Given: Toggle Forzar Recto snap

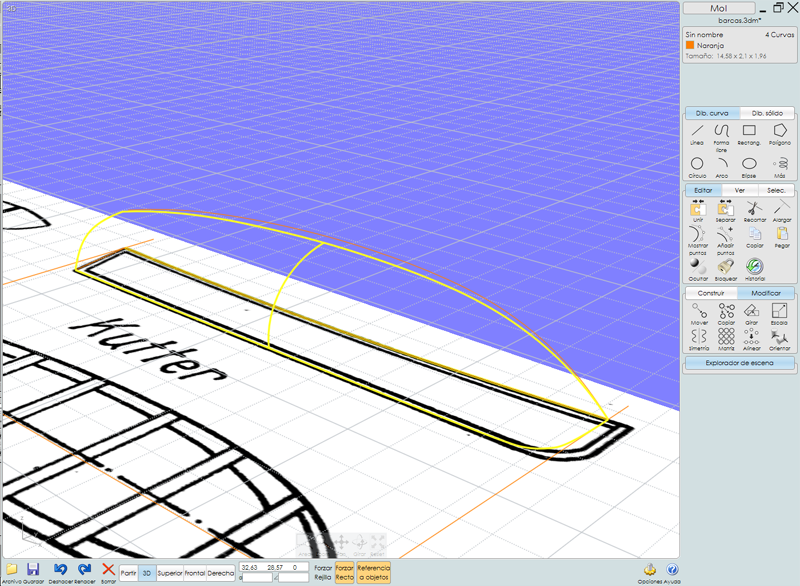Looking at the screenshot, I should 344,573.
